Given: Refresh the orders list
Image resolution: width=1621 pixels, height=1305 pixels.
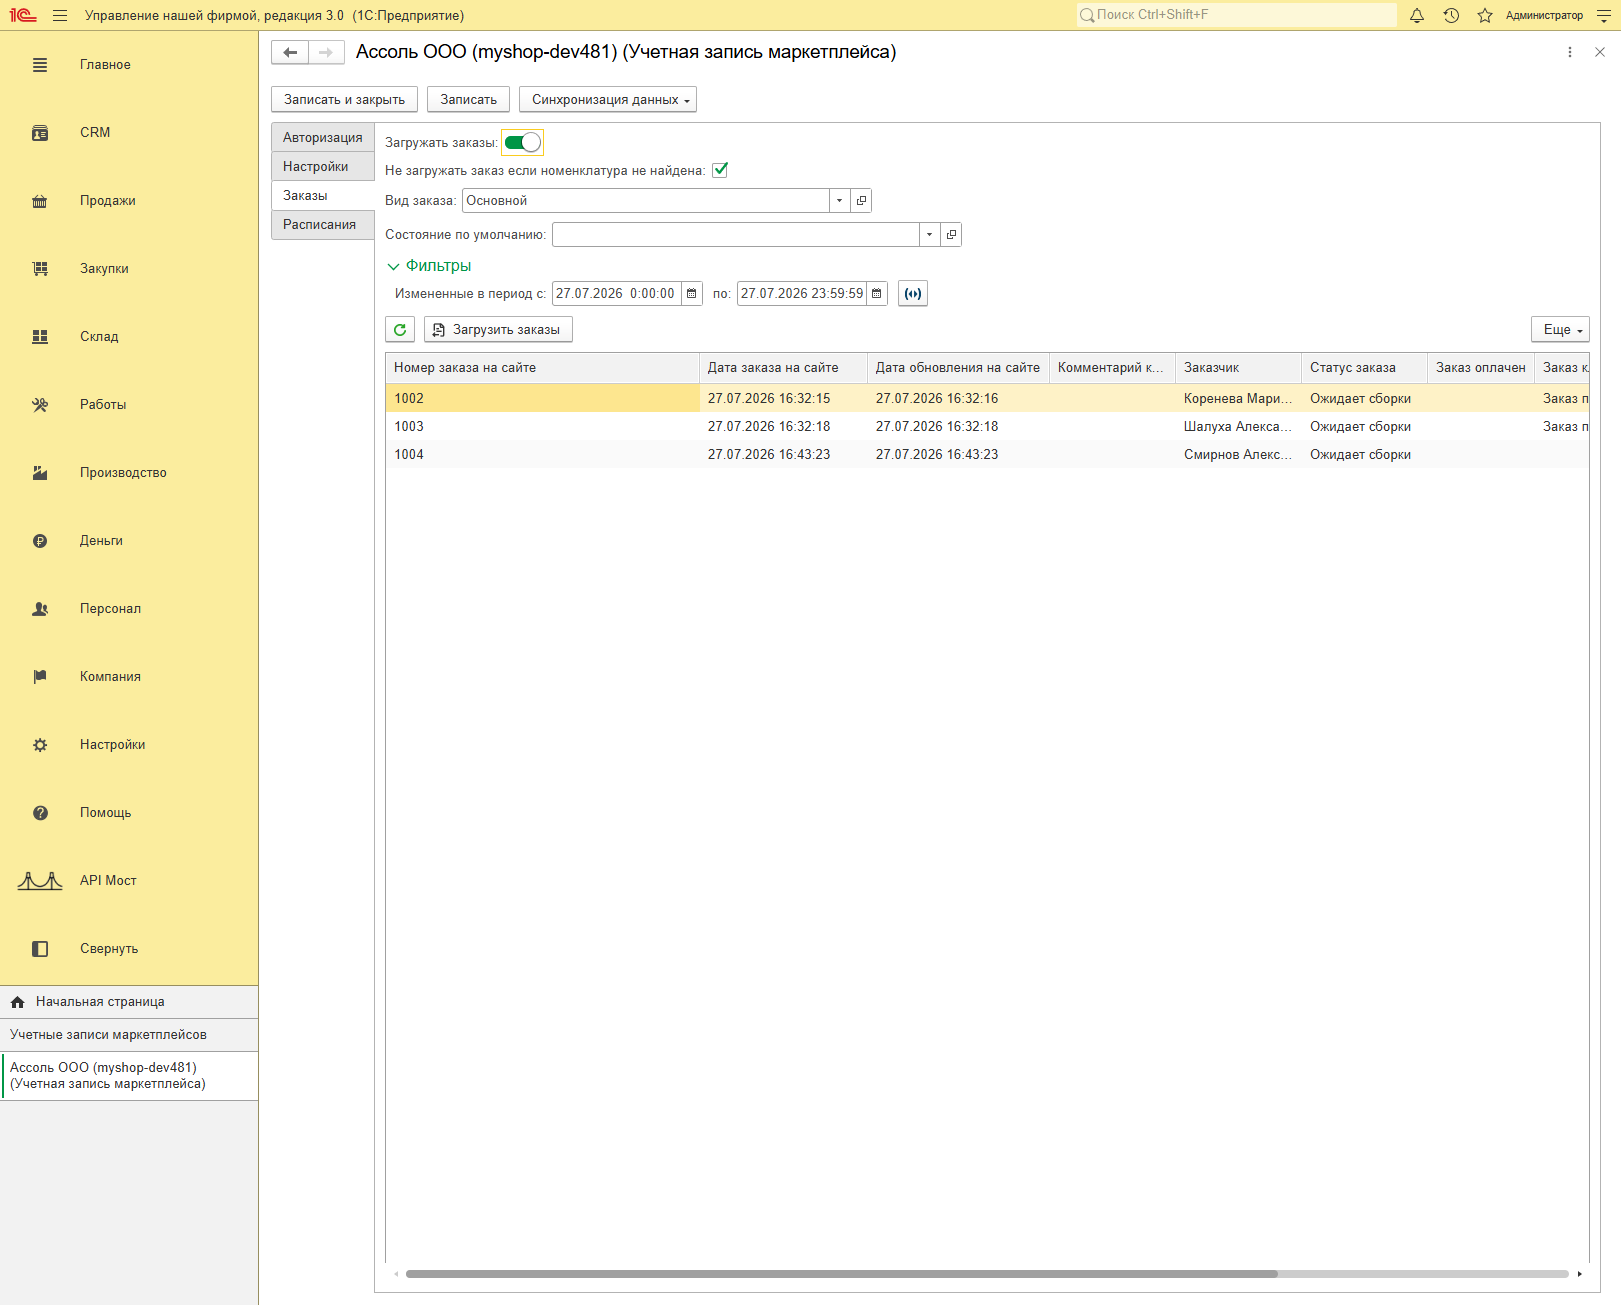Looking at the screenshot, I should click(x=400, y=329).
